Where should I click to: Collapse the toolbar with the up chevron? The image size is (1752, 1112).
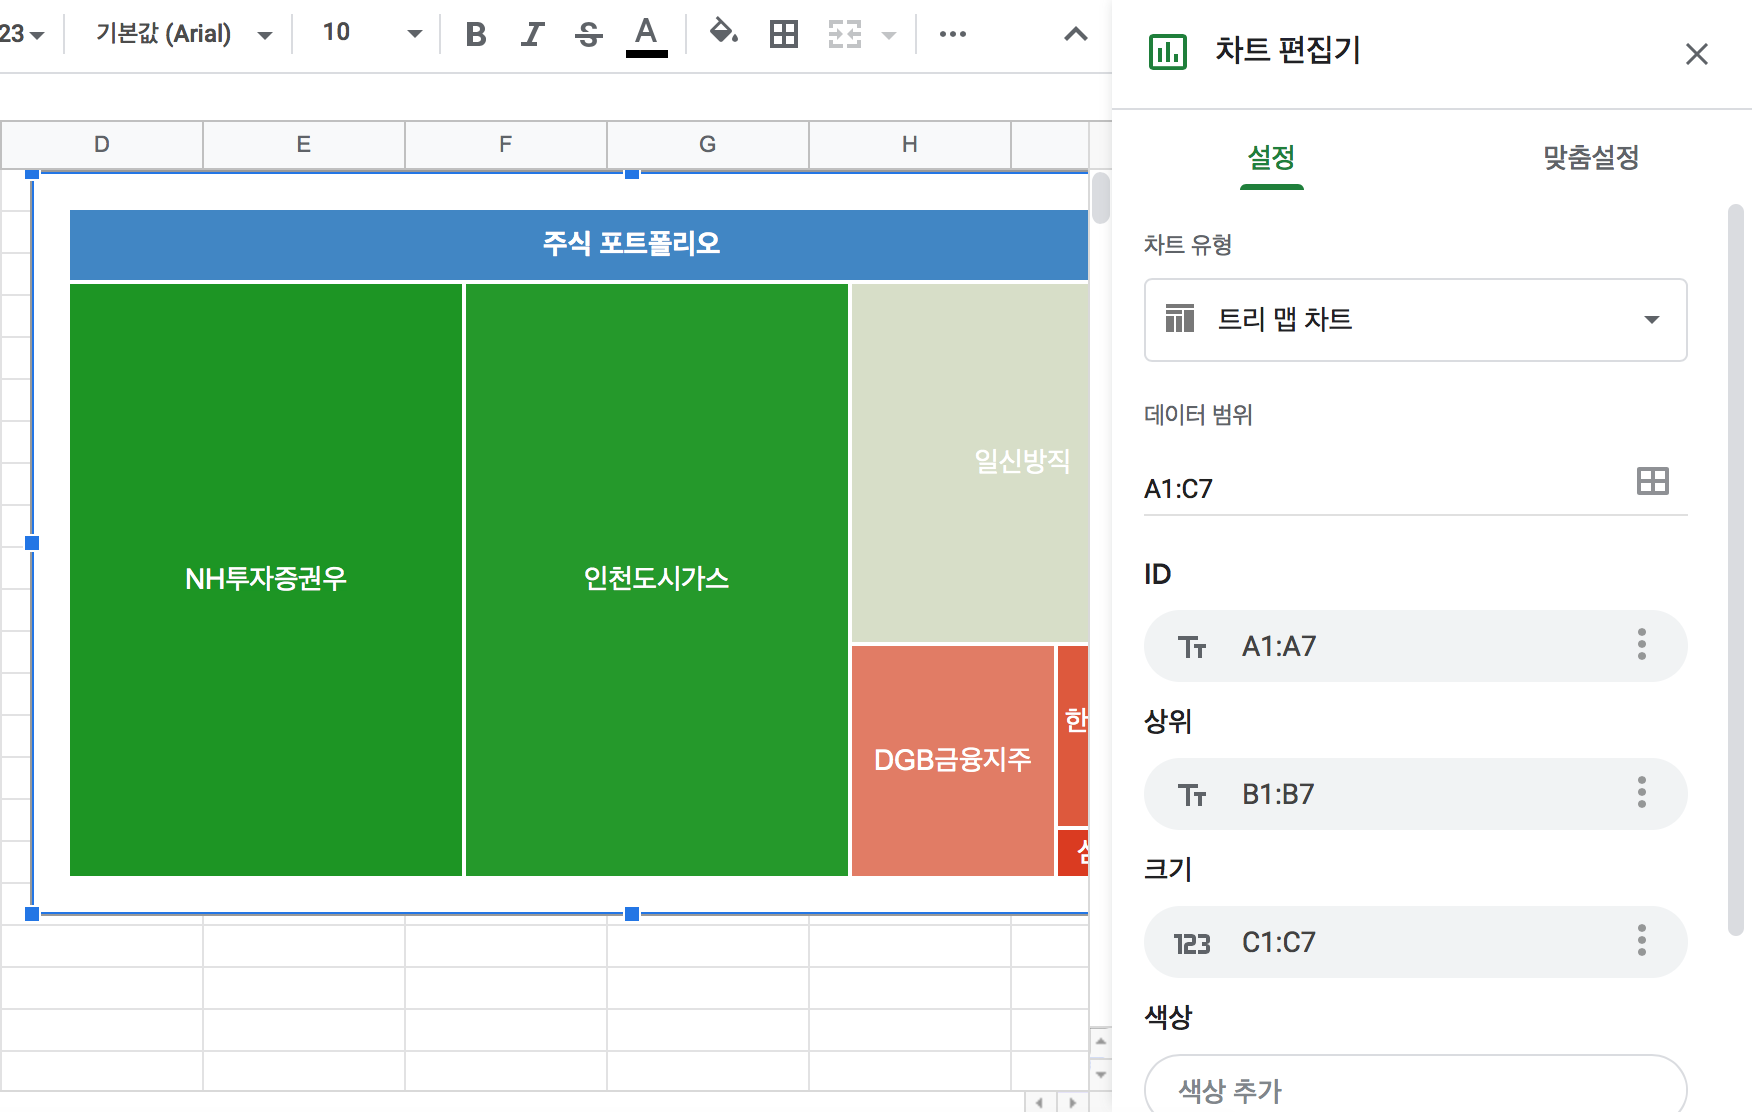point(1075,34)
